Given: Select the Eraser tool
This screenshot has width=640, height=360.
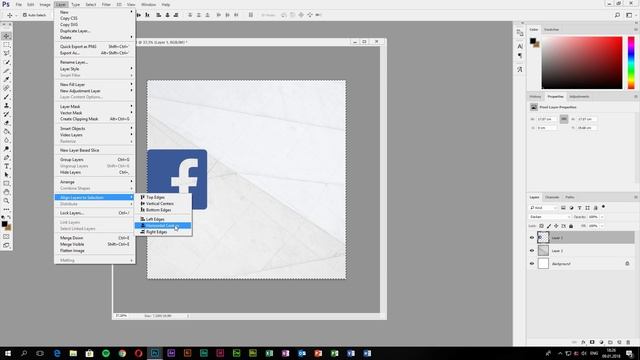Looking at the screenshot, I should (7, 123).
